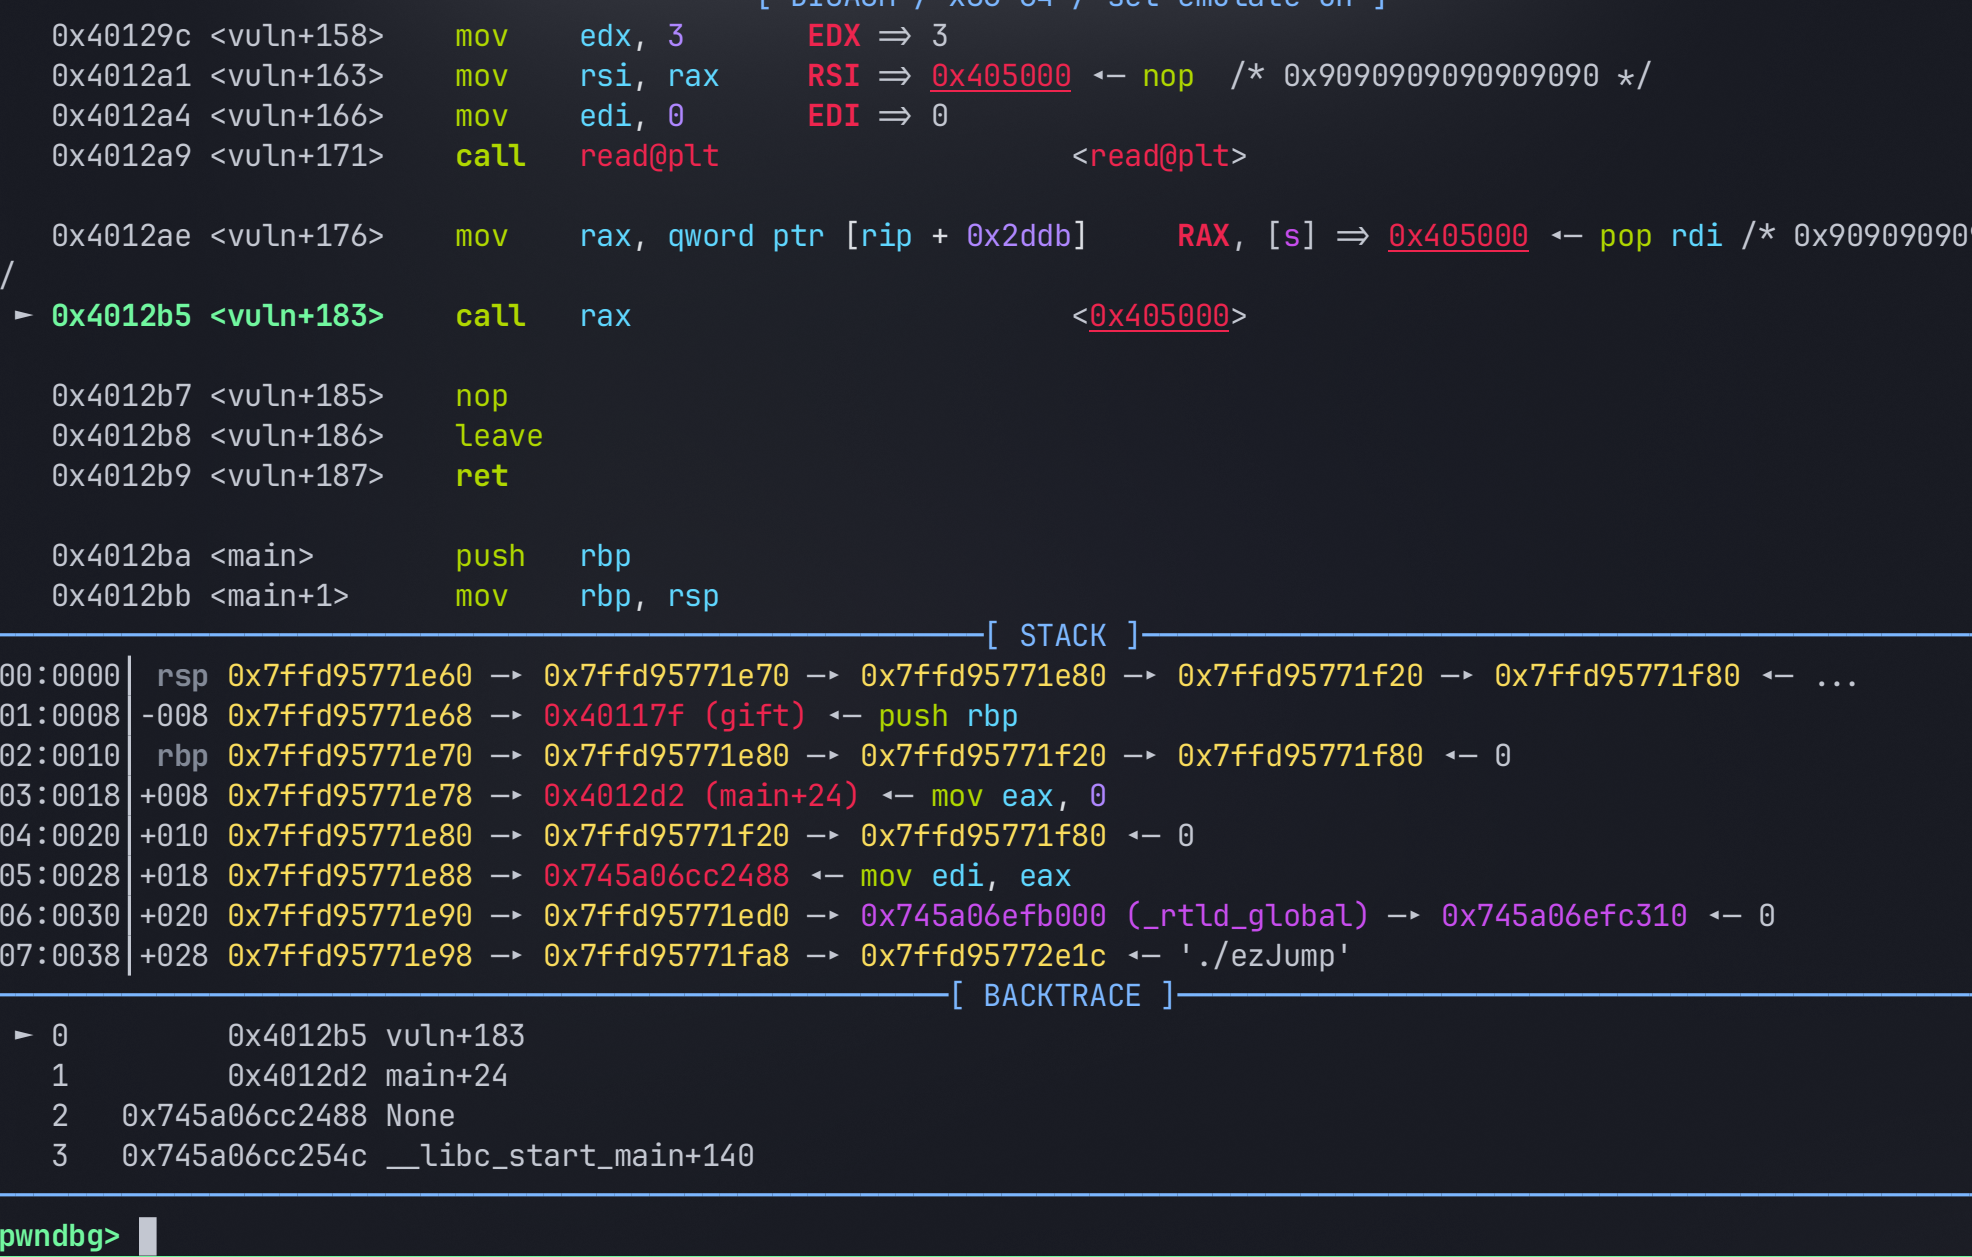
Task: Click the BACKTRACE section header
Action: [1062, 996]
